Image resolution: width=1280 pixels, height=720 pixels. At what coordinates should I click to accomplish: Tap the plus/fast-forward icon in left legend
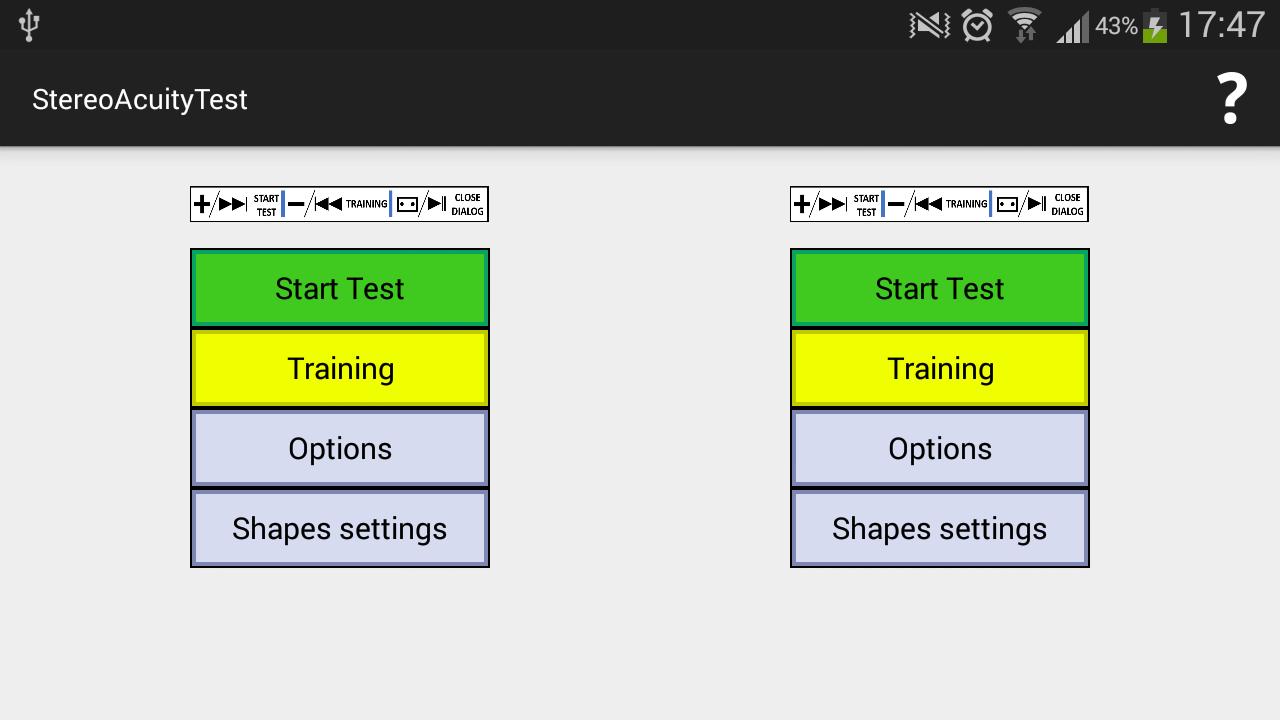click(221, 204)
